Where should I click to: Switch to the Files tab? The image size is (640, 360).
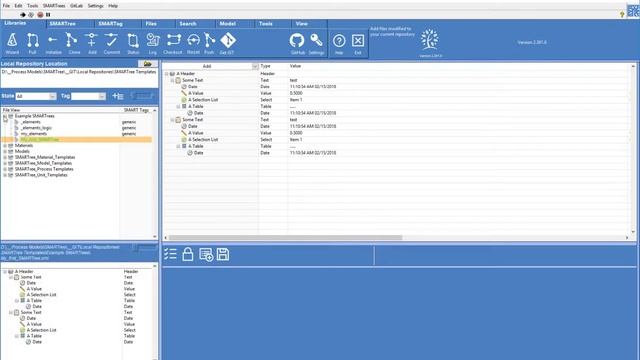click(151, 24)
